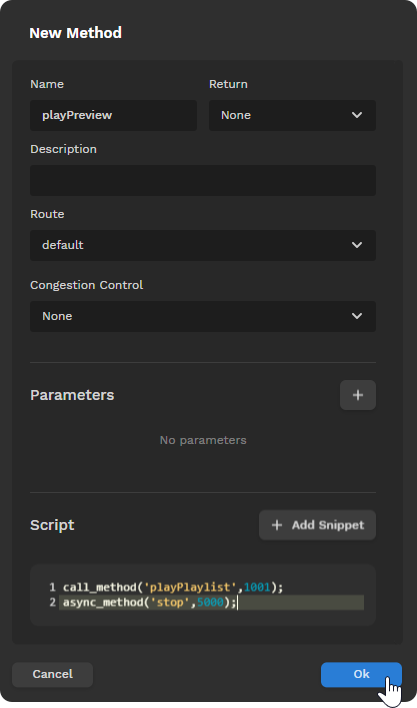The width and height of the screenshot is (417, 708).
Task: Click the Add Snippet button
Action: pos(317,525)
